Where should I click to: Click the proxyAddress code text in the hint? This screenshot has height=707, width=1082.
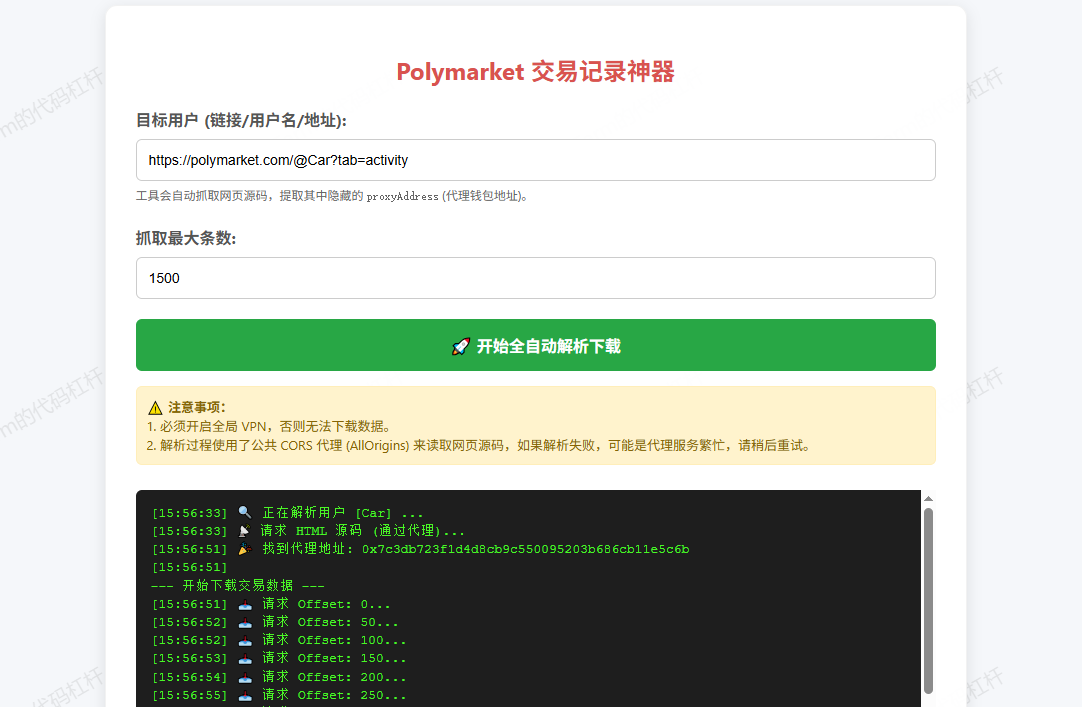click(402, 197)
